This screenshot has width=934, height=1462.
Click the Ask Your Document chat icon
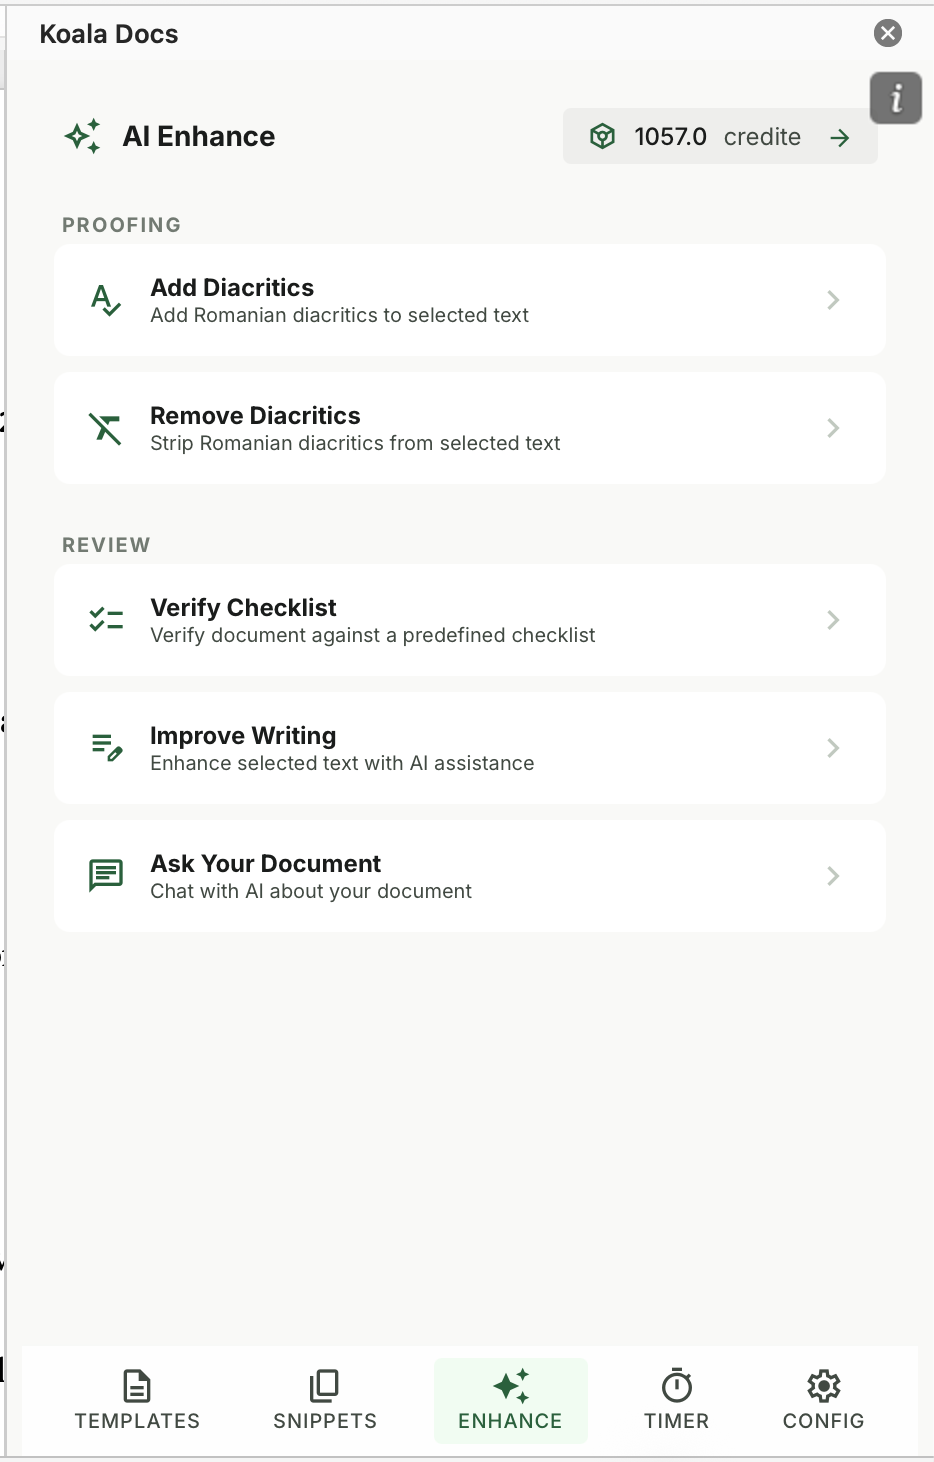105,875
